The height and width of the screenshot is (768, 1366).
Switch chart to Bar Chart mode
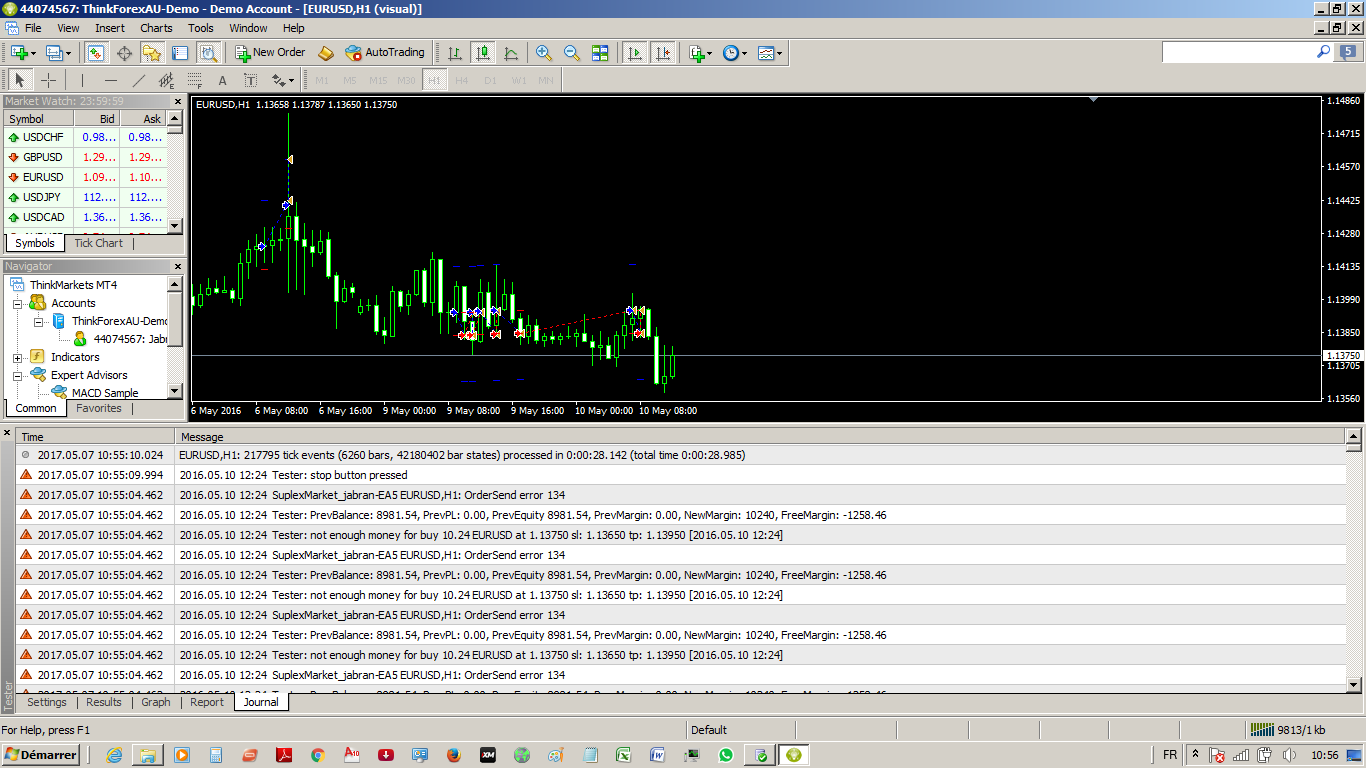[455, 53]
